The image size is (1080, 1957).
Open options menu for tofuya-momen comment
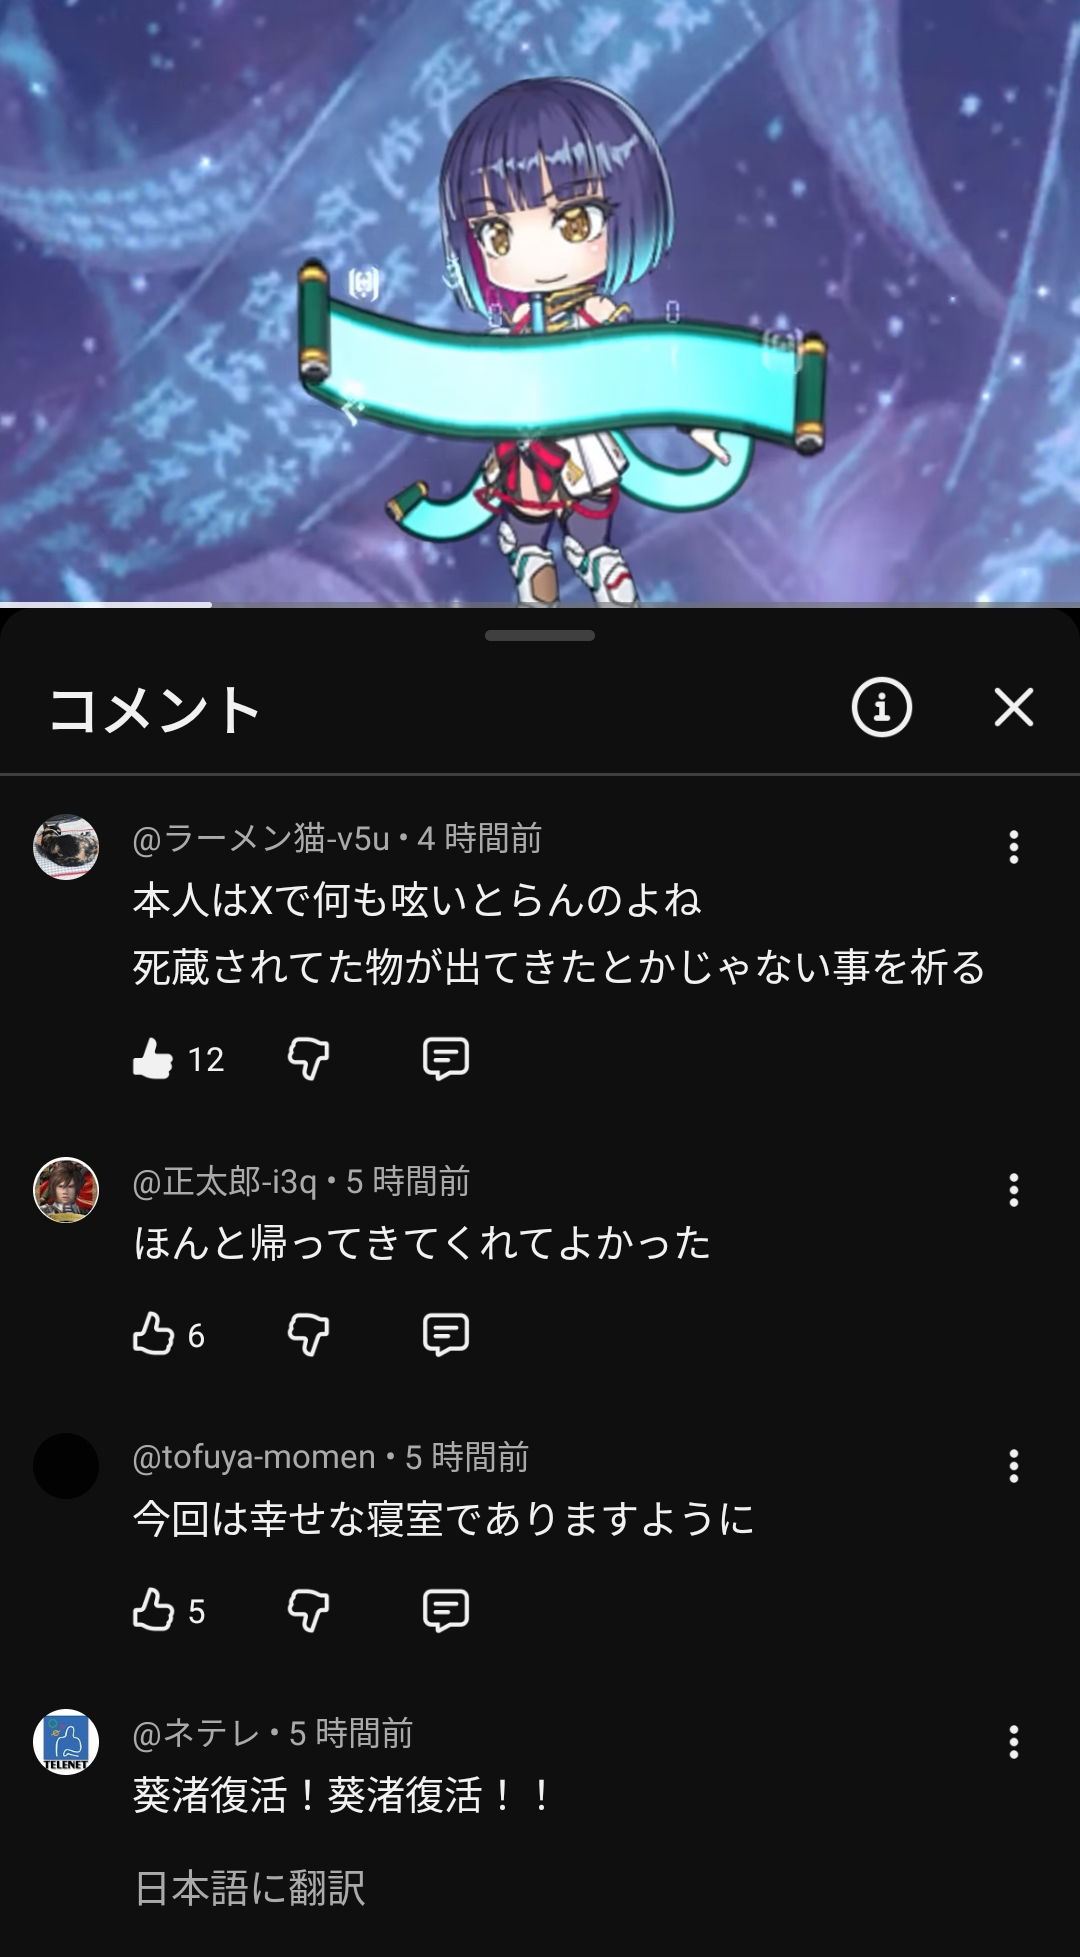pos(1013,1466)
